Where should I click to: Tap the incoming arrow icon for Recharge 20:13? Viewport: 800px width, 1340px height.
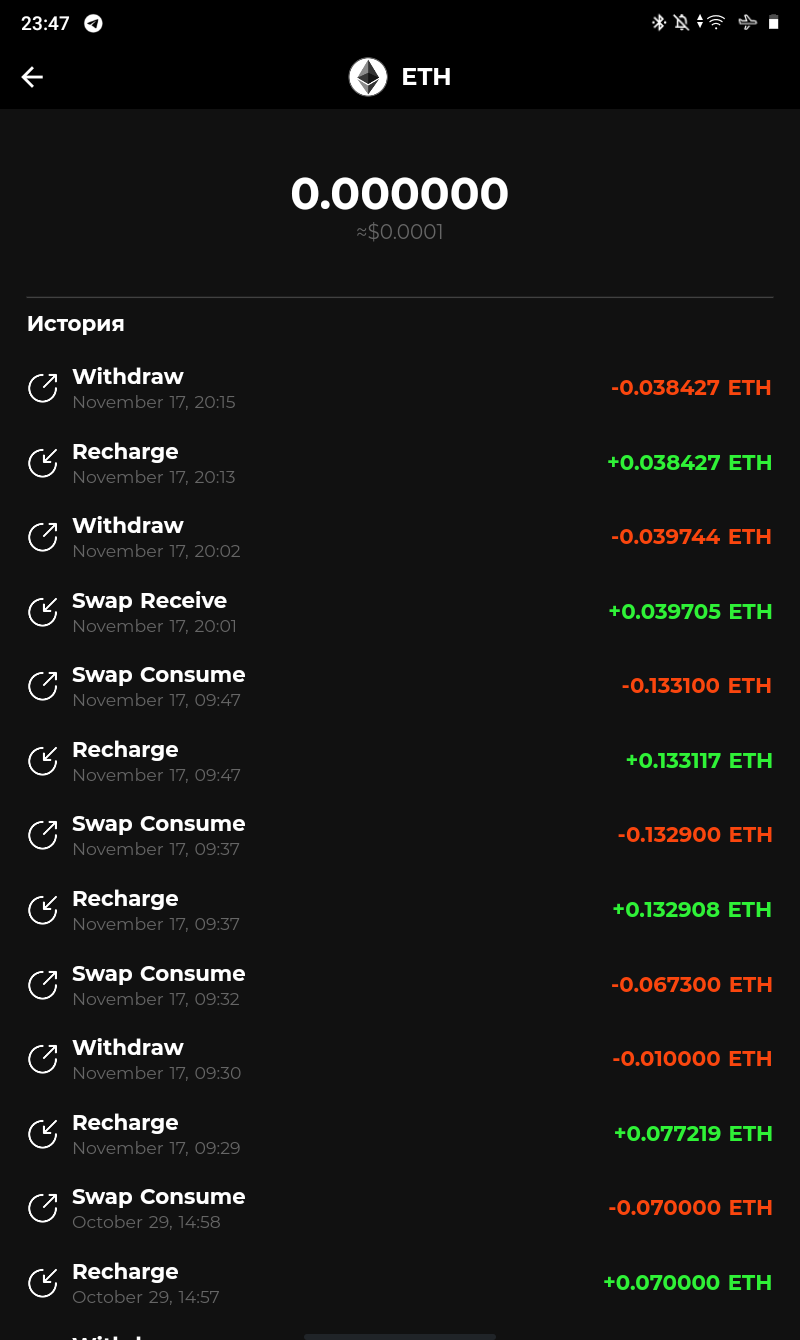(42, 463)
